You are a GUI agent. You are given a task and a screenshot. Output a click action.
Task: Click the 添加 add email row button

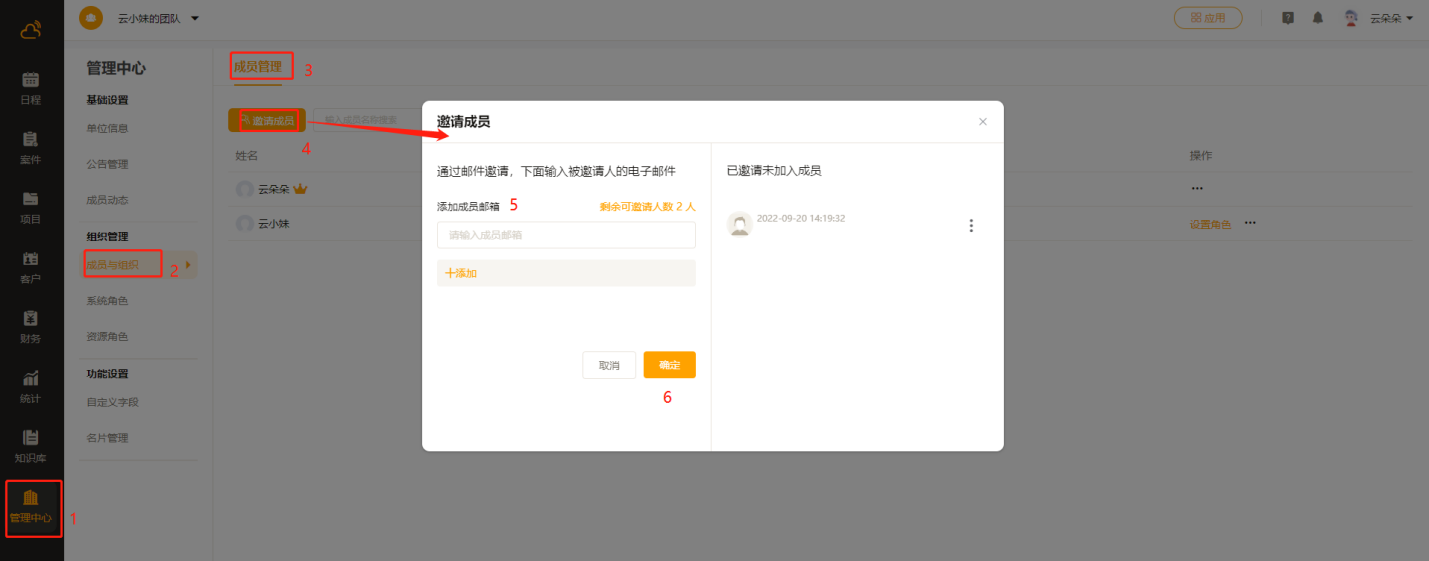566,273
